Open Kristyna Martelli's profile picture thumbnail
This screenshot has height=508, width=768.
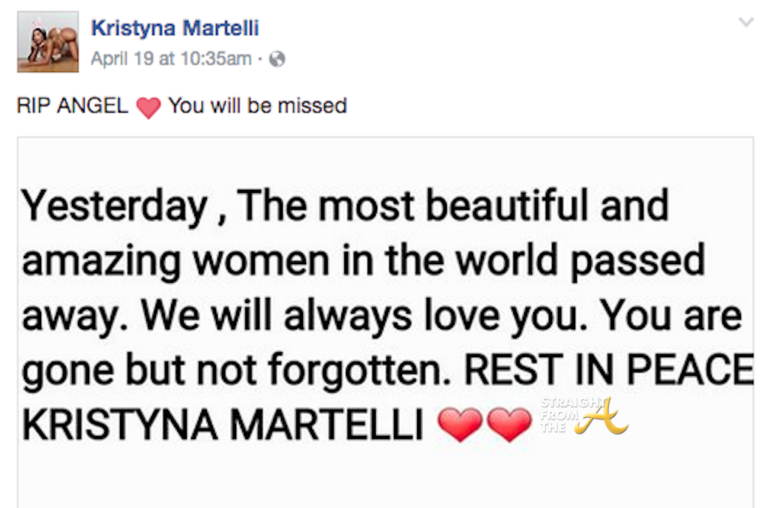(47, 41)
